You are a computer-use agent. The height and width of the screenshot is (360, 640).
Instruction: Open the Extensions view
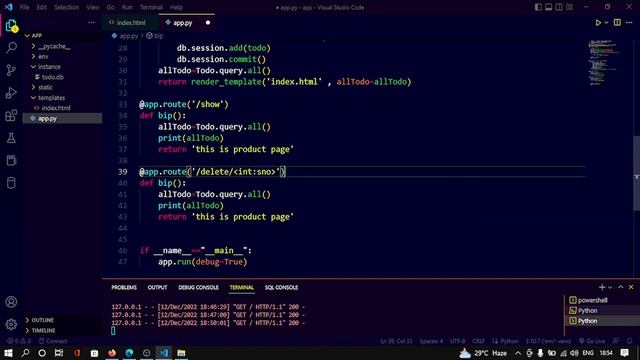click(x=11, y=116)
